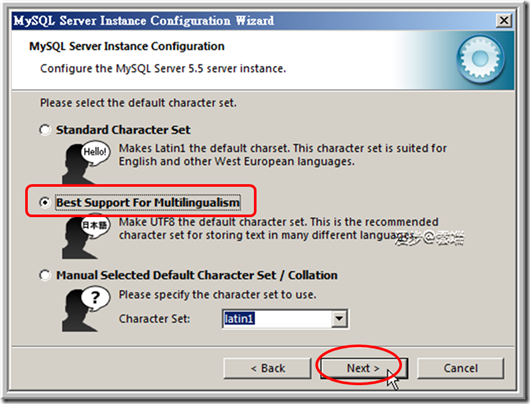Viewport: 530px width, 404px height.
Task: Click 'Please specify the character set to use.' text
Action: 217,294
